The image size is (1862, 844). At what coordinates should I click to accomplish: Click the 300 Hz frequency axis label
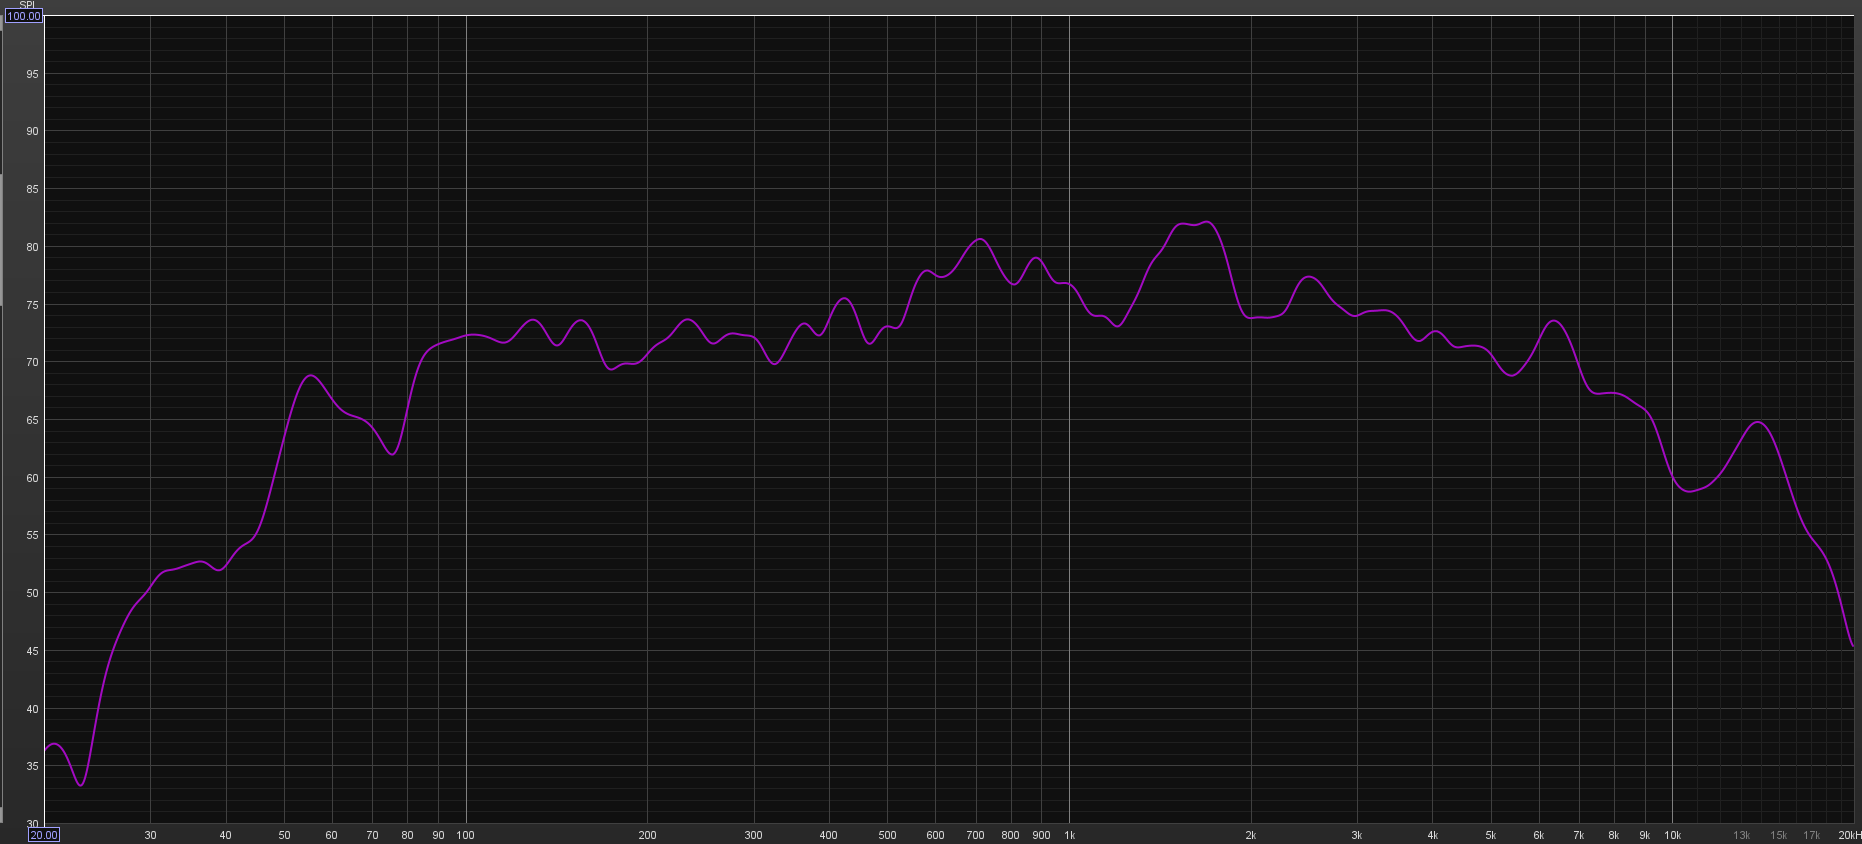tap(753, 835)
